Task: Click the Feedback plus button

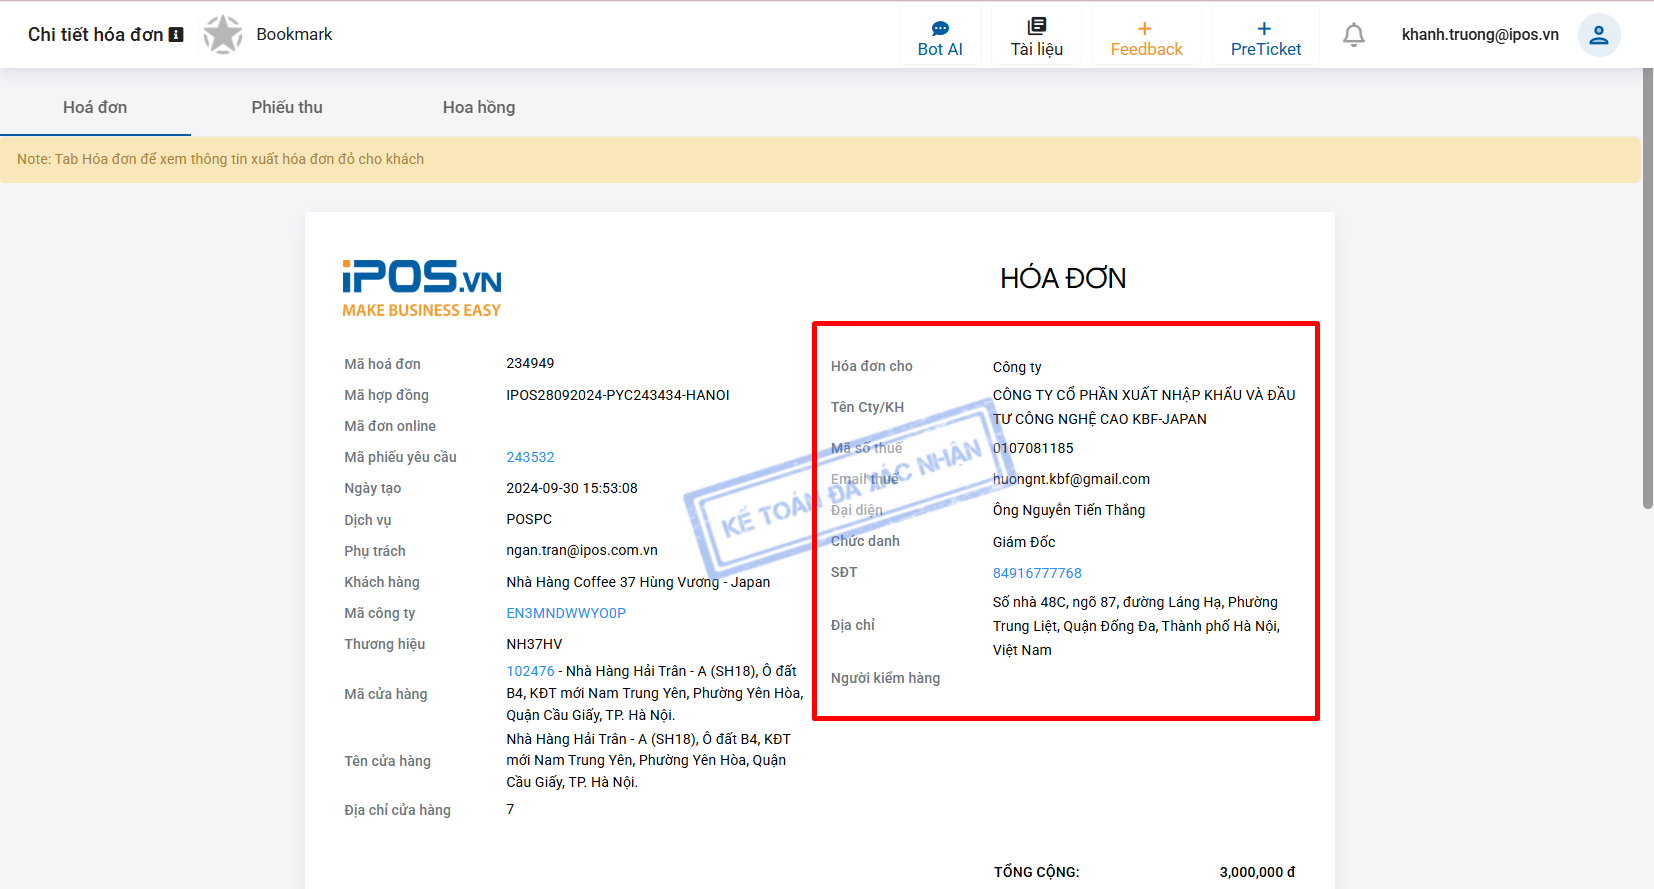Action: click(x=1146, y=36)
